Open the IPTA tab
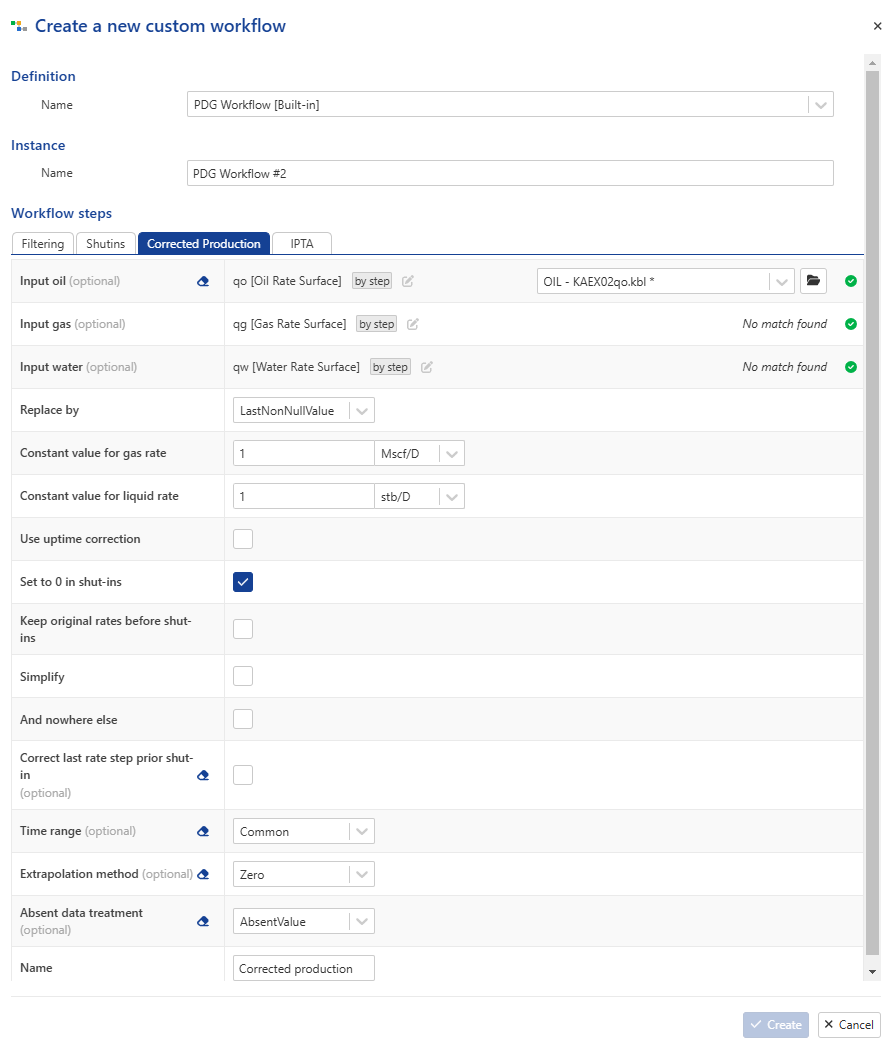 [301, 243]
